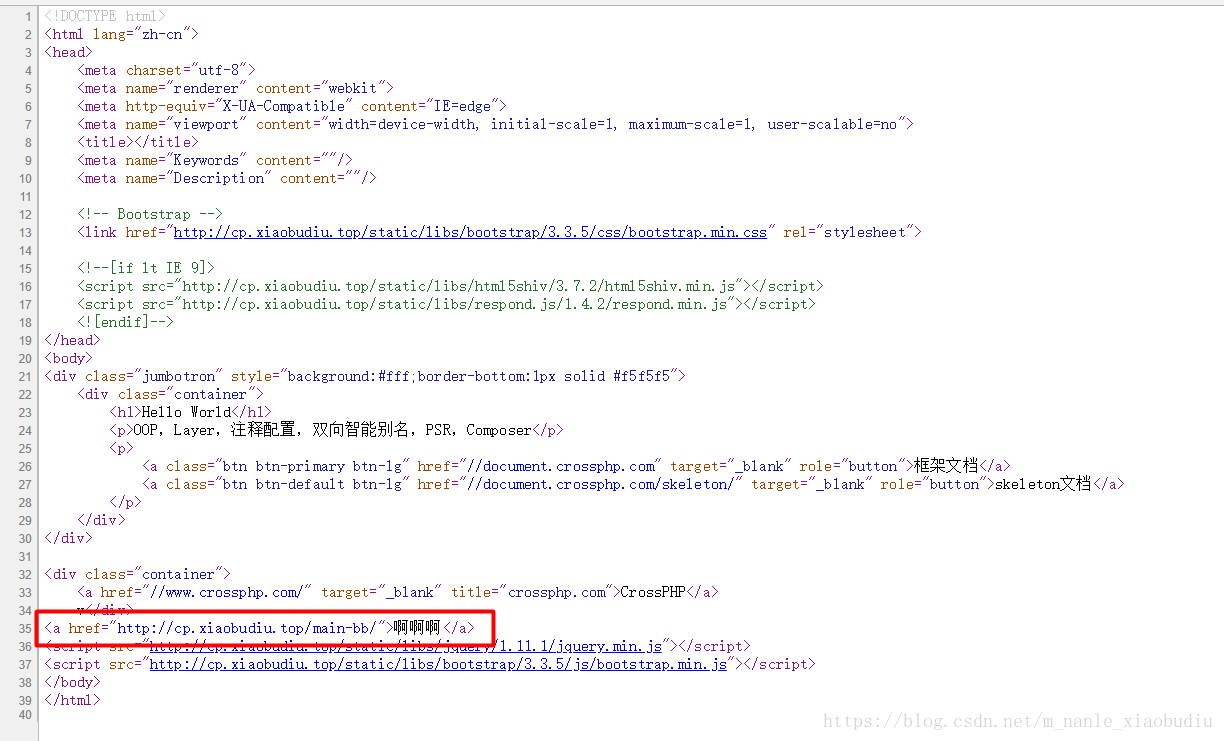Click the main-bb anchor source line
Screen dimensions: 1224x741
click(x=258, y=628)
